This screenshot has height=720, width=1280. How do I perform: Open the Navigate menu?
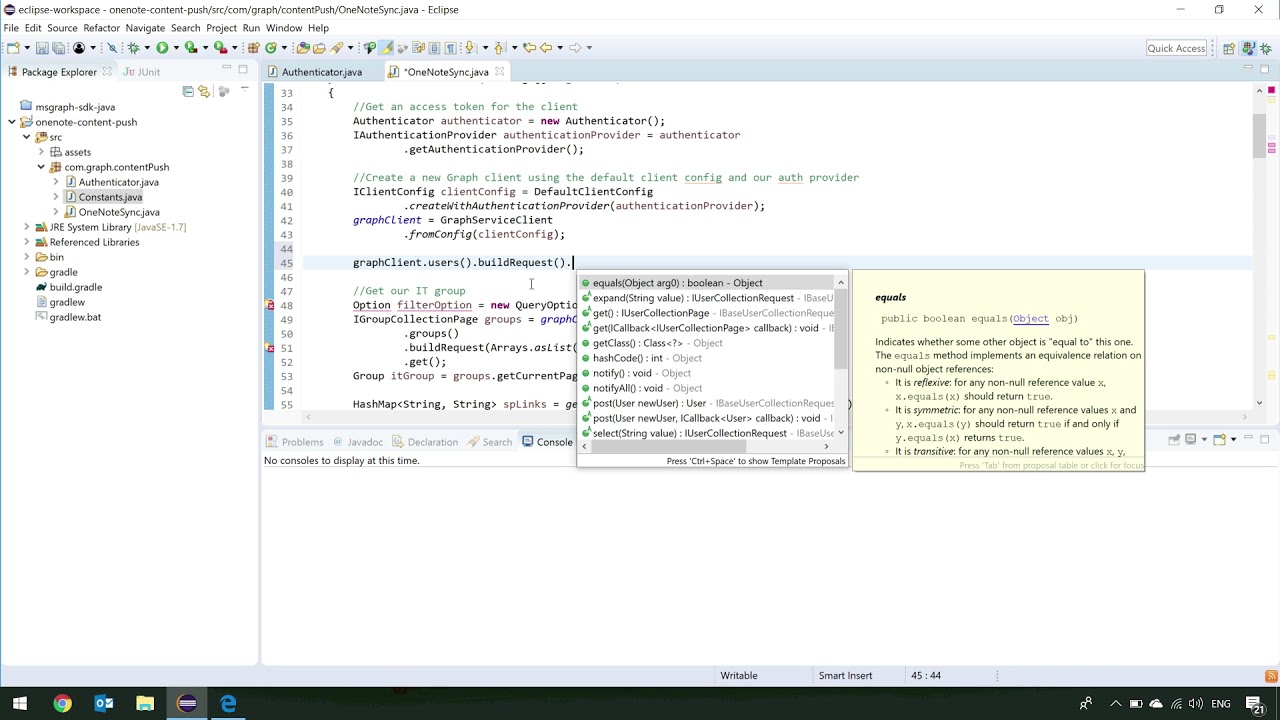(x=145, y=28)
